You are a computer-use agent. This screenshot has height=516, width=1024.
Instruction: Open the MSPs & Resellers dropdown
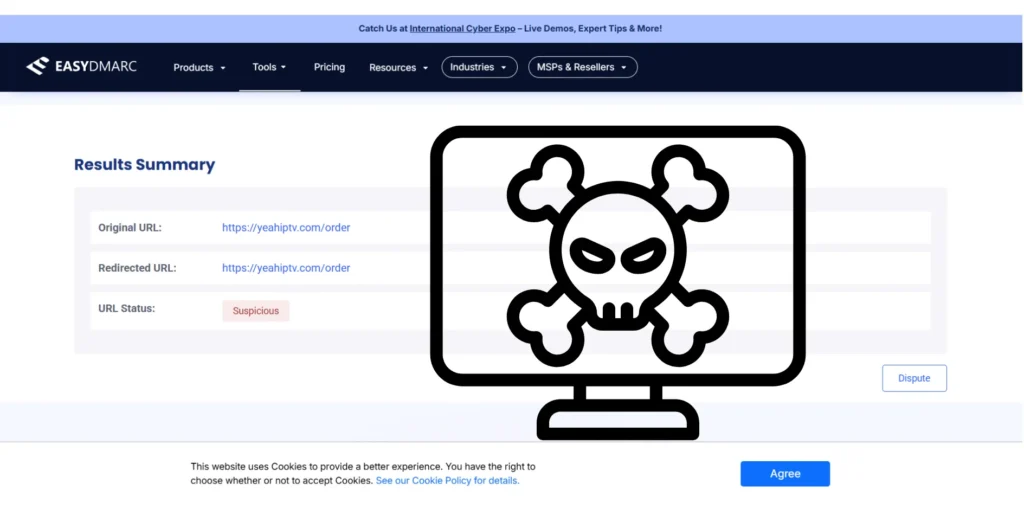(574, 67)
